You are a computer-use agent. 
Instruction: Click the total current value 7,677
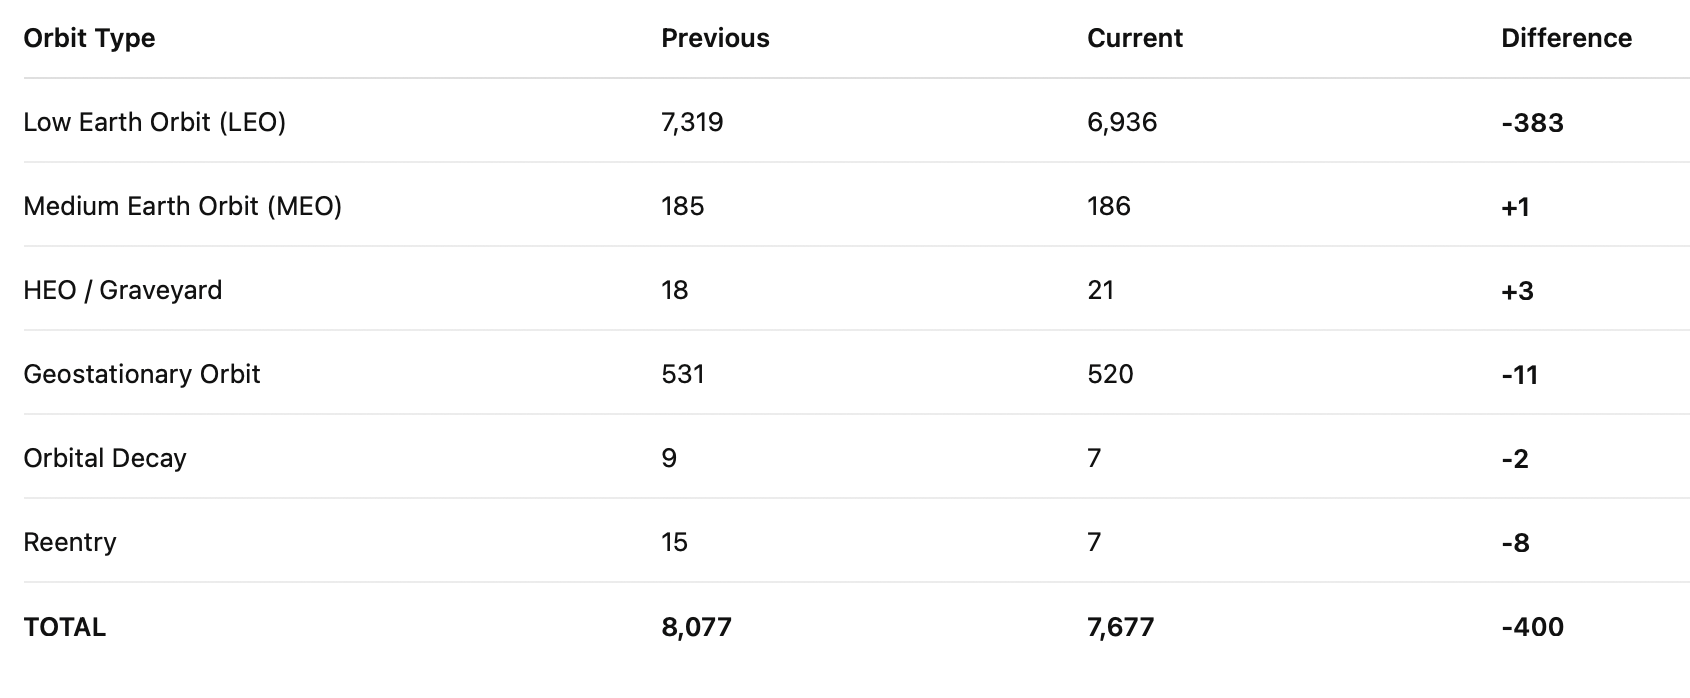[x=1120, y=627]
